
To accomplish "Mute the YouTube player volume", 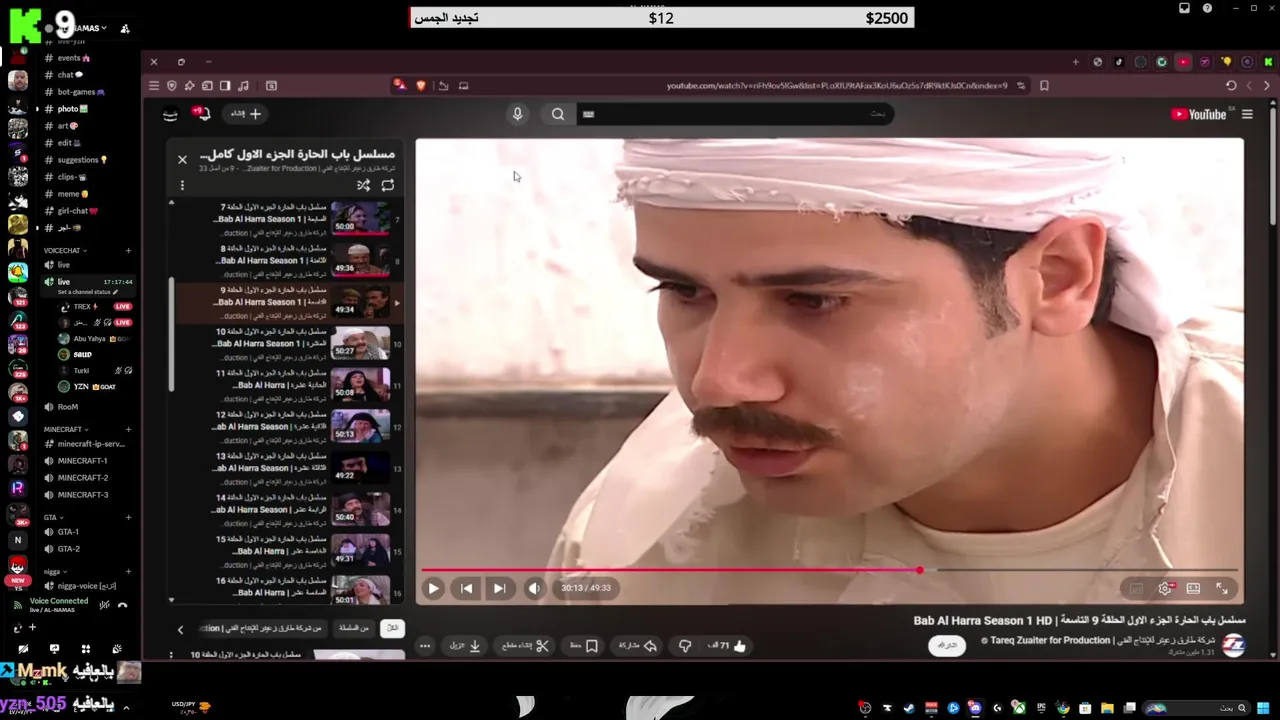I will pos(534,588).
